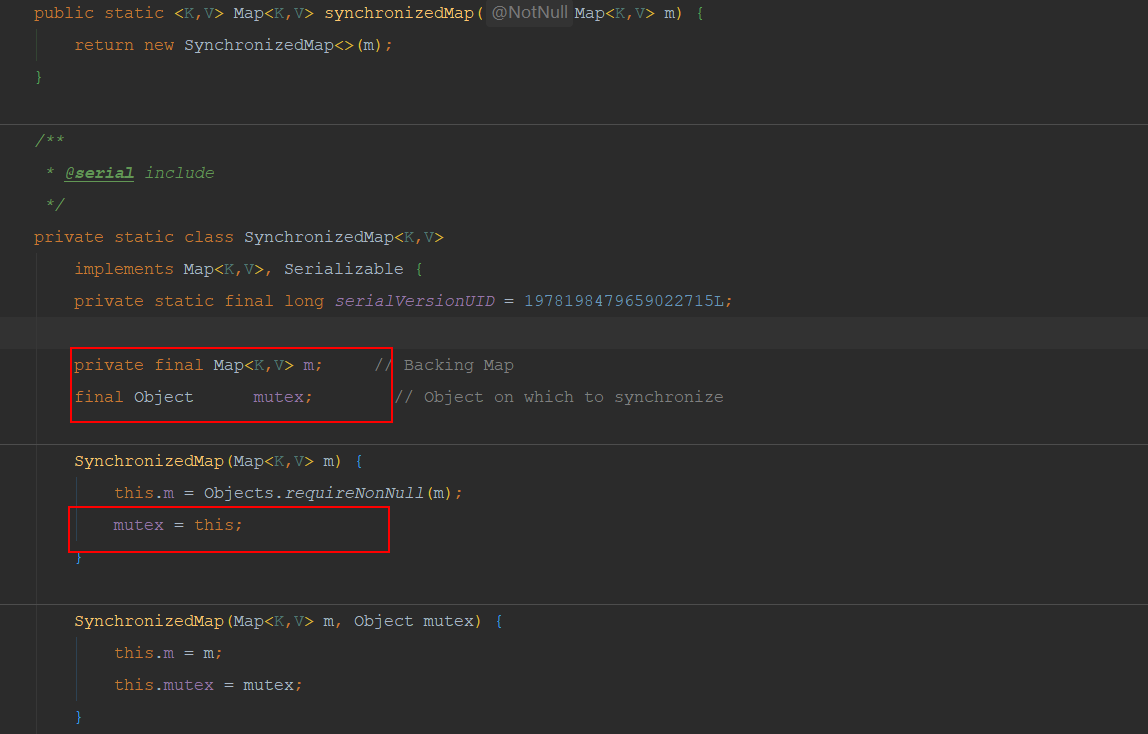This screenshot has width=1148, height=734.
Task: Click the include text in the Javadoc comment
Action: 180,172
